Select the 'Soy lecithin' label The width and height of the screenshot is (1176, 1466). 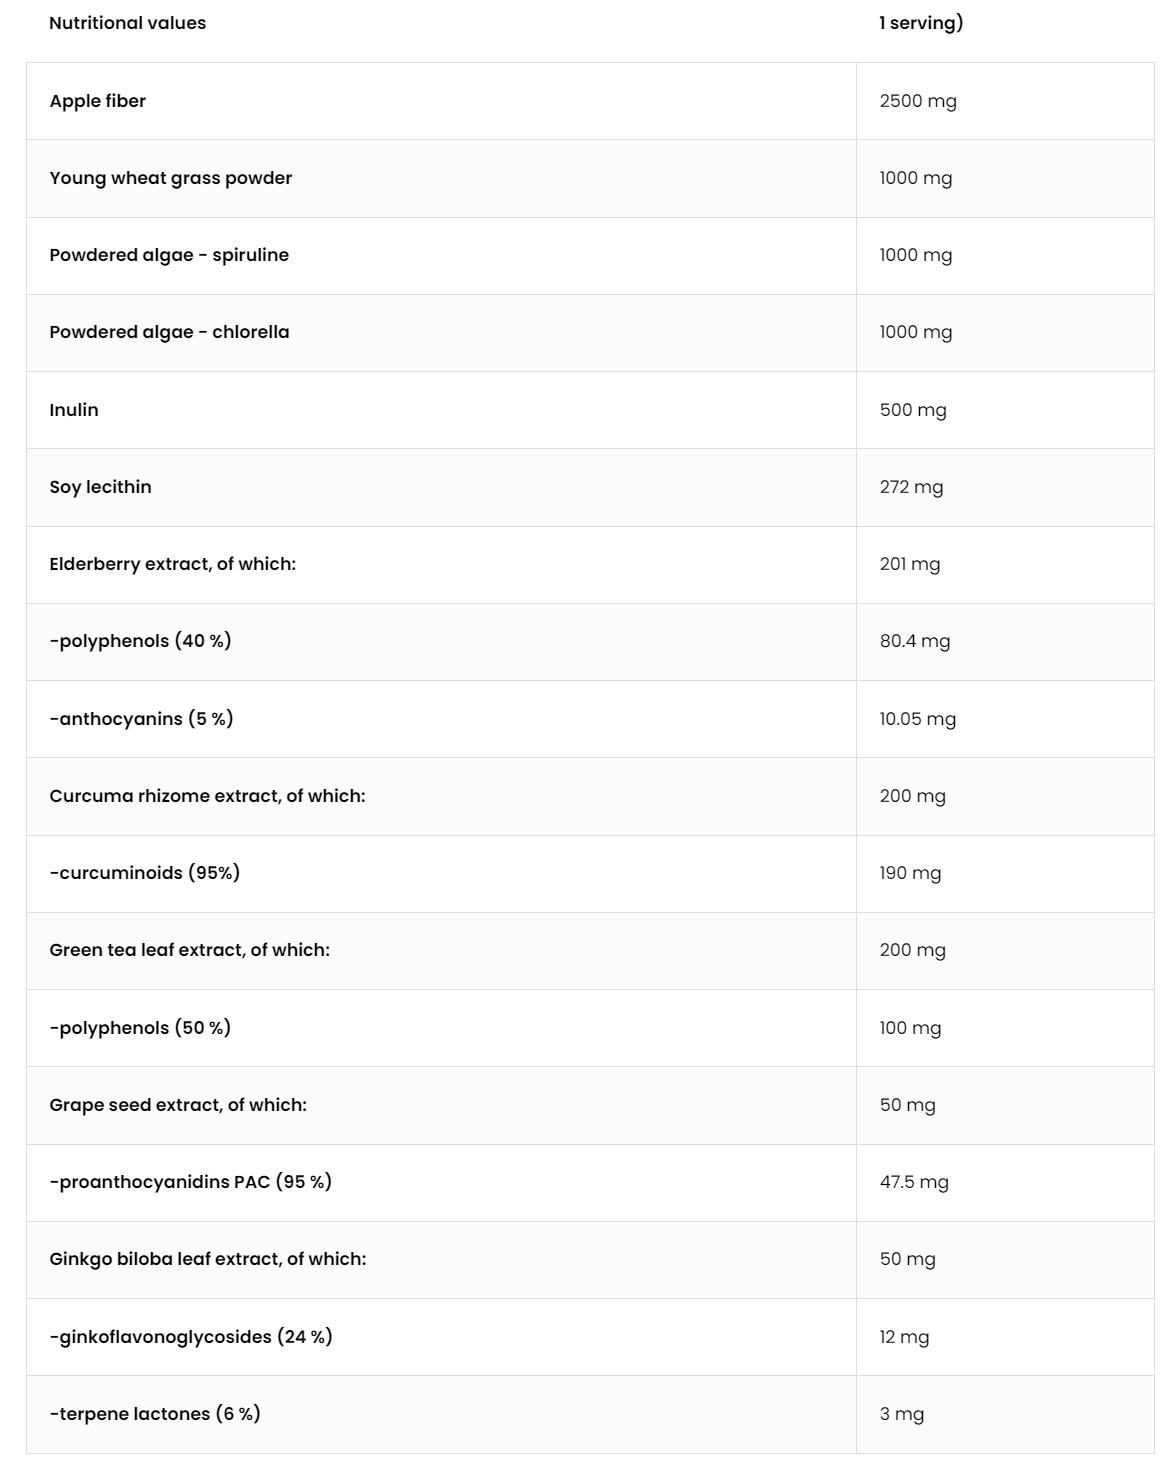pos(100,487)
